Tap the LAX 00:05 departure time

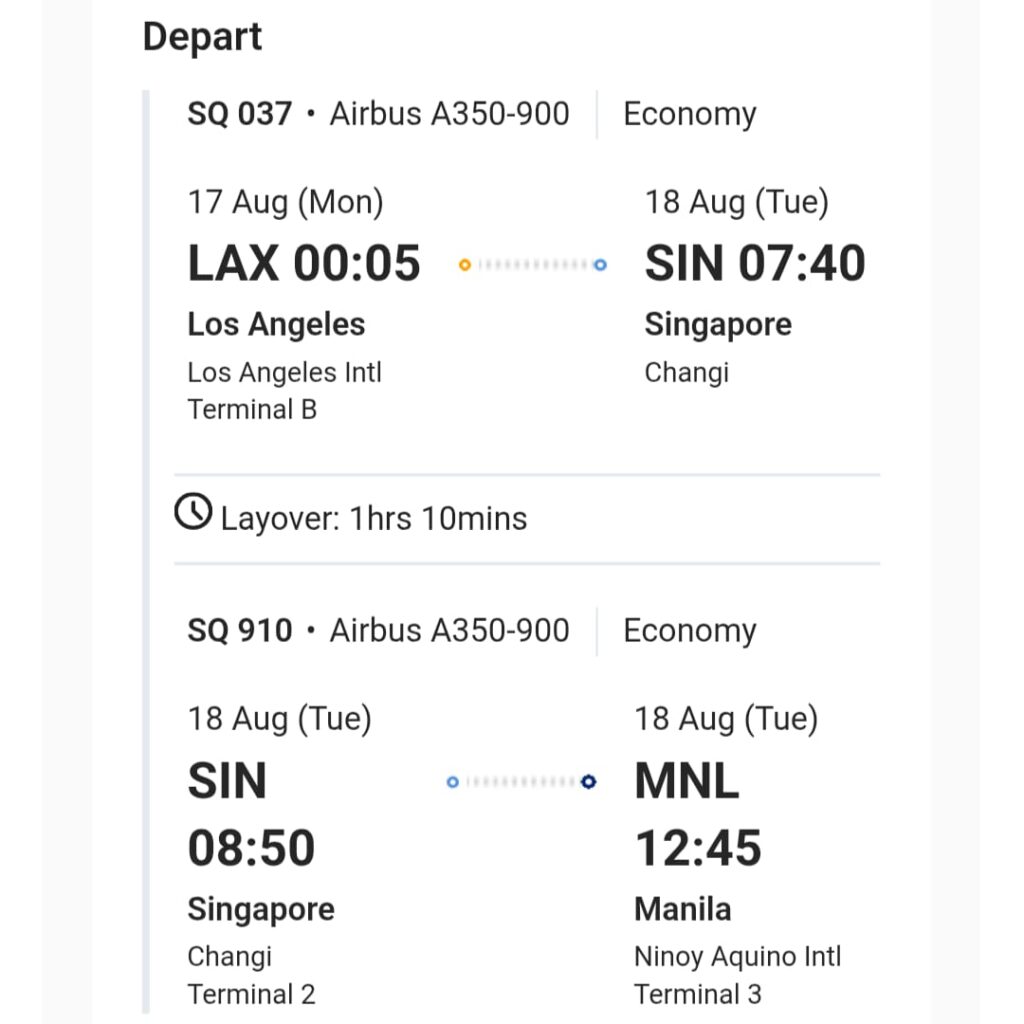tap(304, 264)
